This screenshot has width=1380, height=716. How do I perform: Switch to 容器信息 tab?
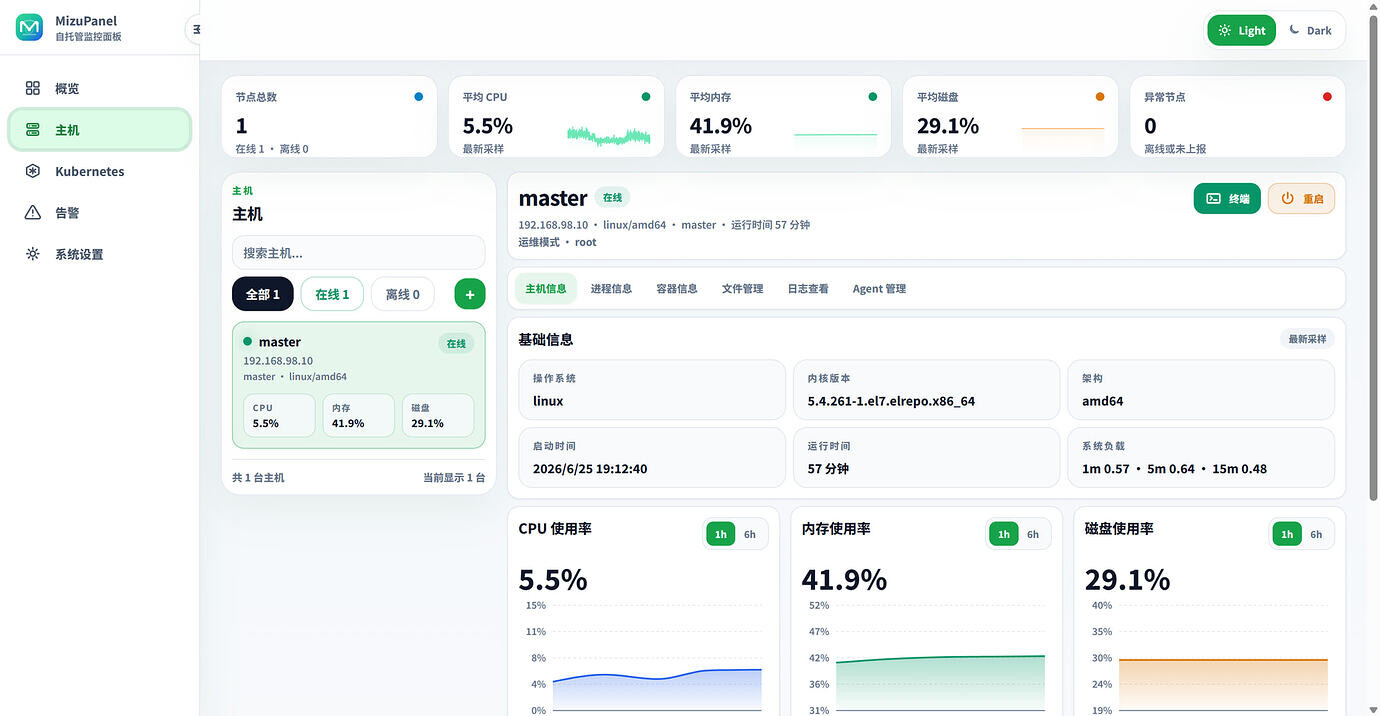(x=677, y=288)
